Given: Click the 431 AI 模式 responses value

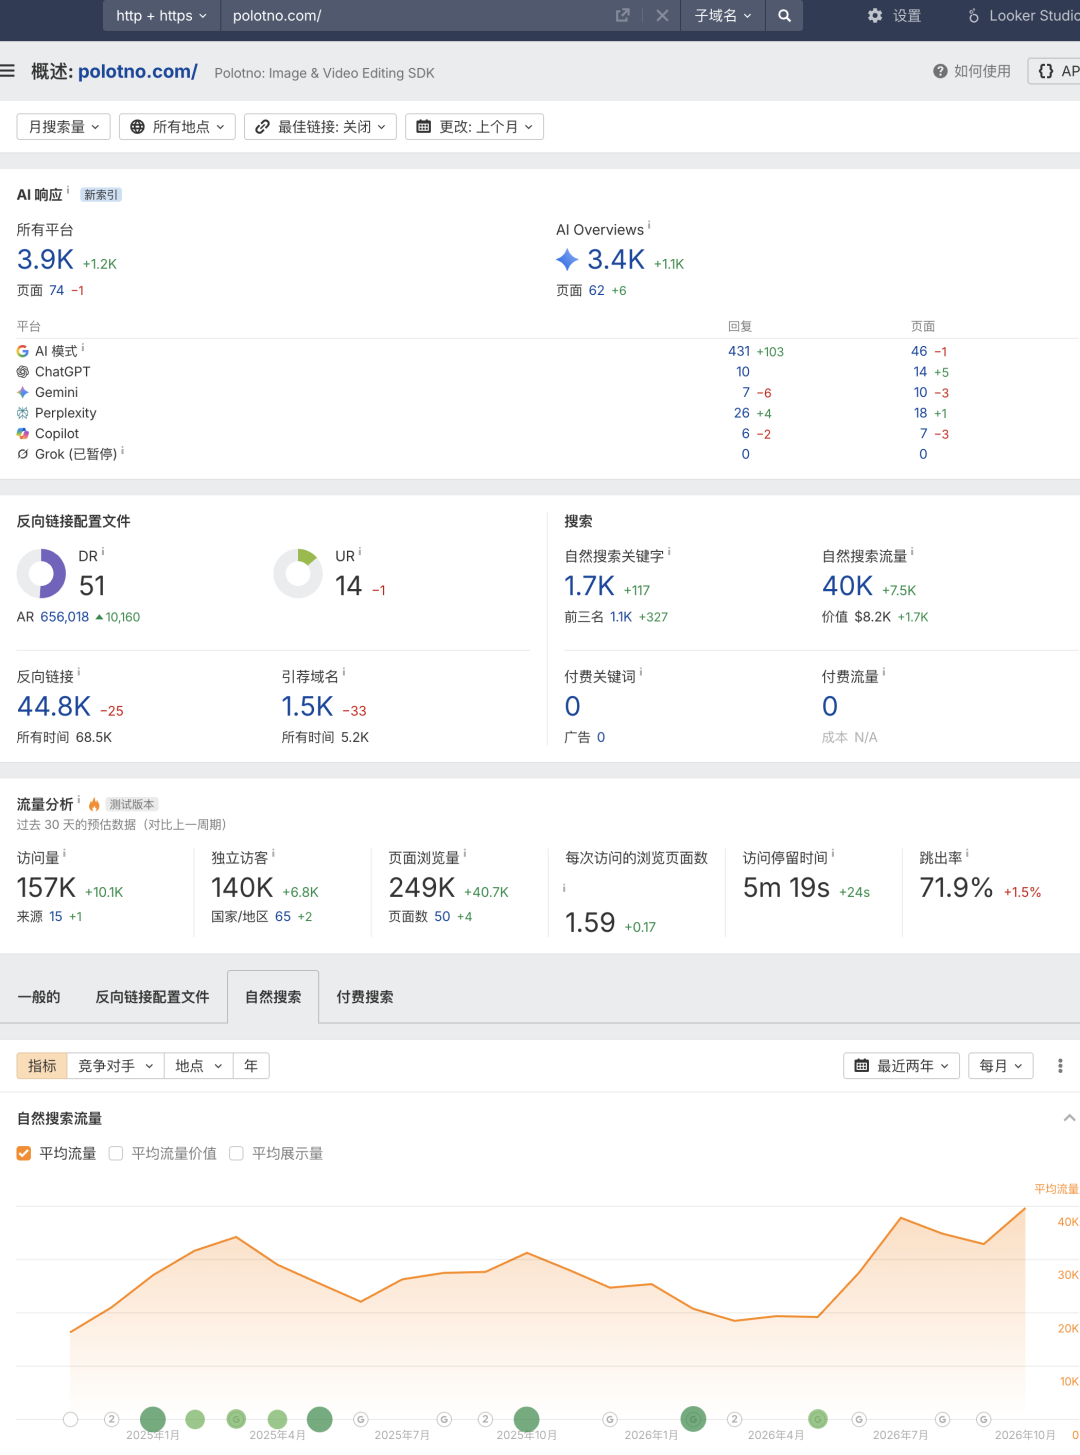Looking at the screenshot, I should pos(739,351).
